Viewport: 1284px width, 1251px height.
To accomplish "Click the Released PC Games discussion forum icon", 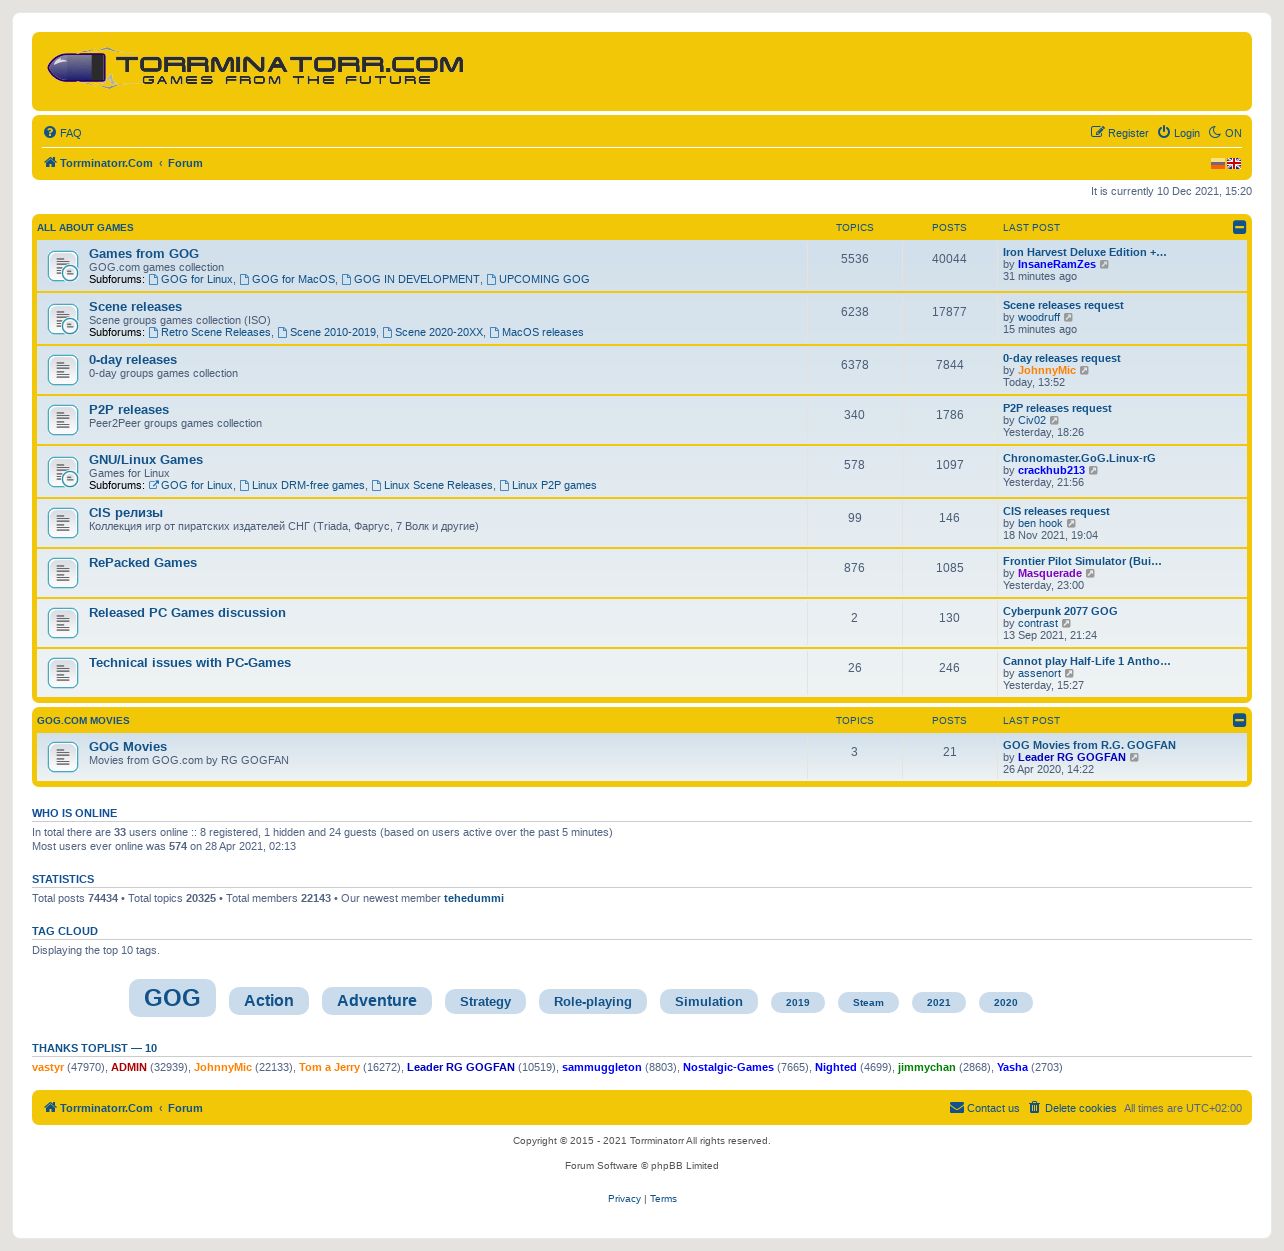I will tap(63, 623).
